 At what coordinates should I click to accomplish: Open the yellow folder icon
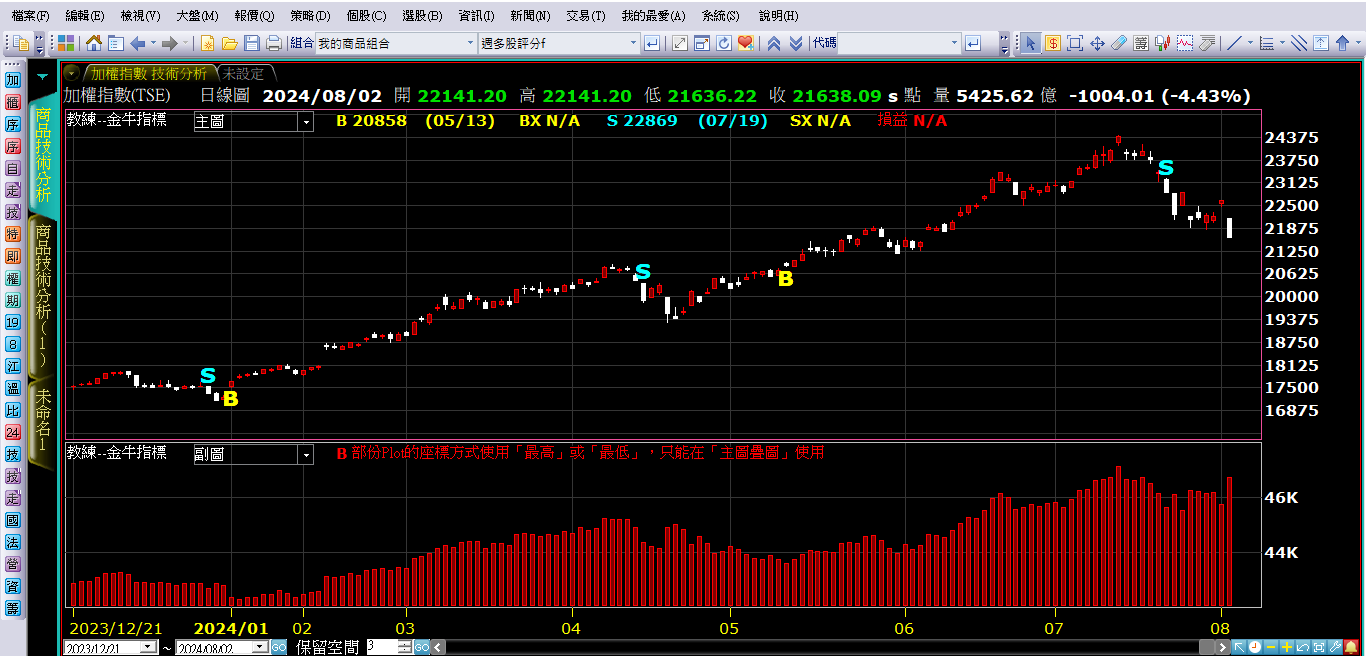pos(229,43)
